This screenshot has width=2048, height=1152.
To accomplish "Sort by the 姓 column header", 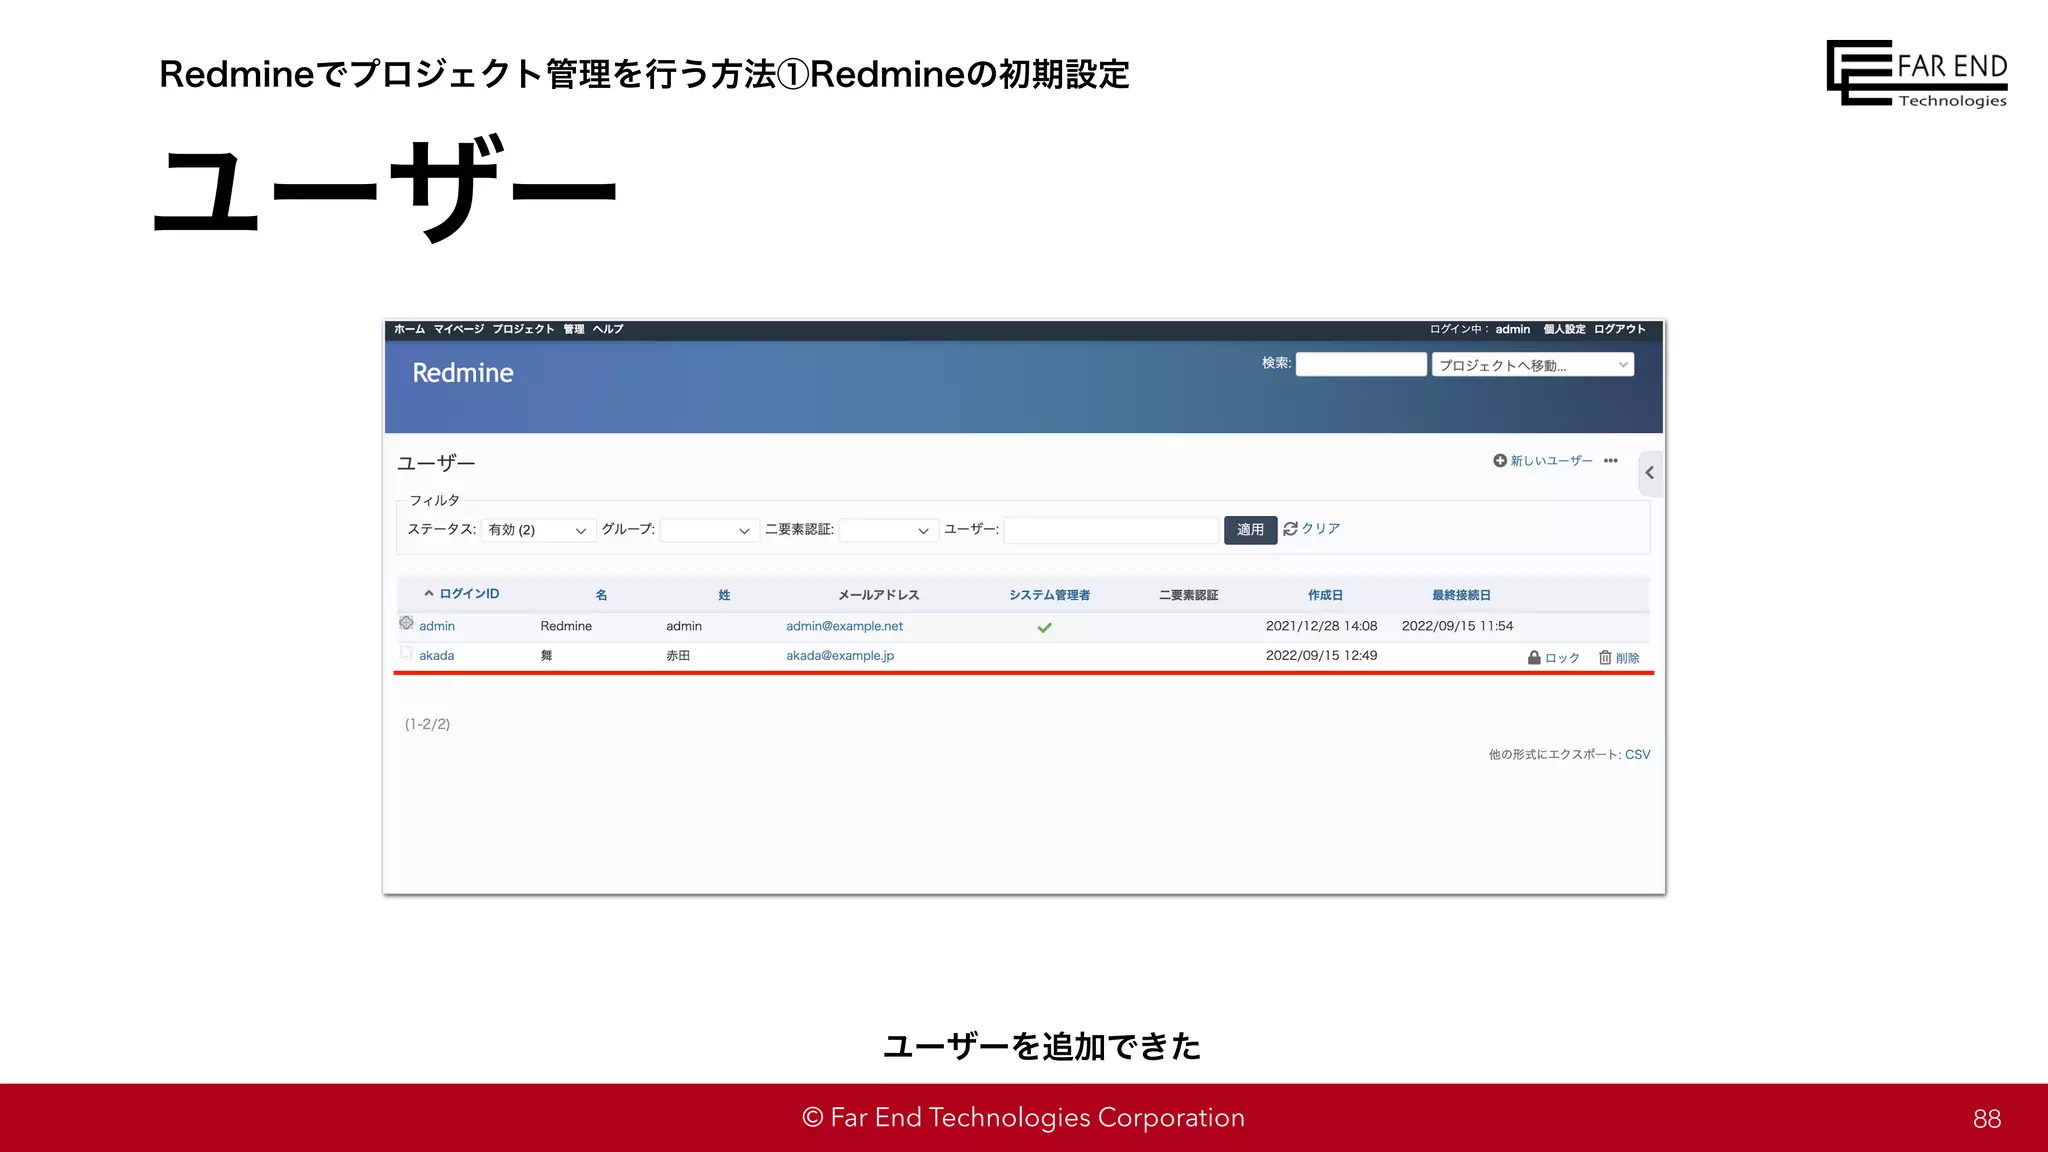I will pyautogui.click(x=724, y=595).
